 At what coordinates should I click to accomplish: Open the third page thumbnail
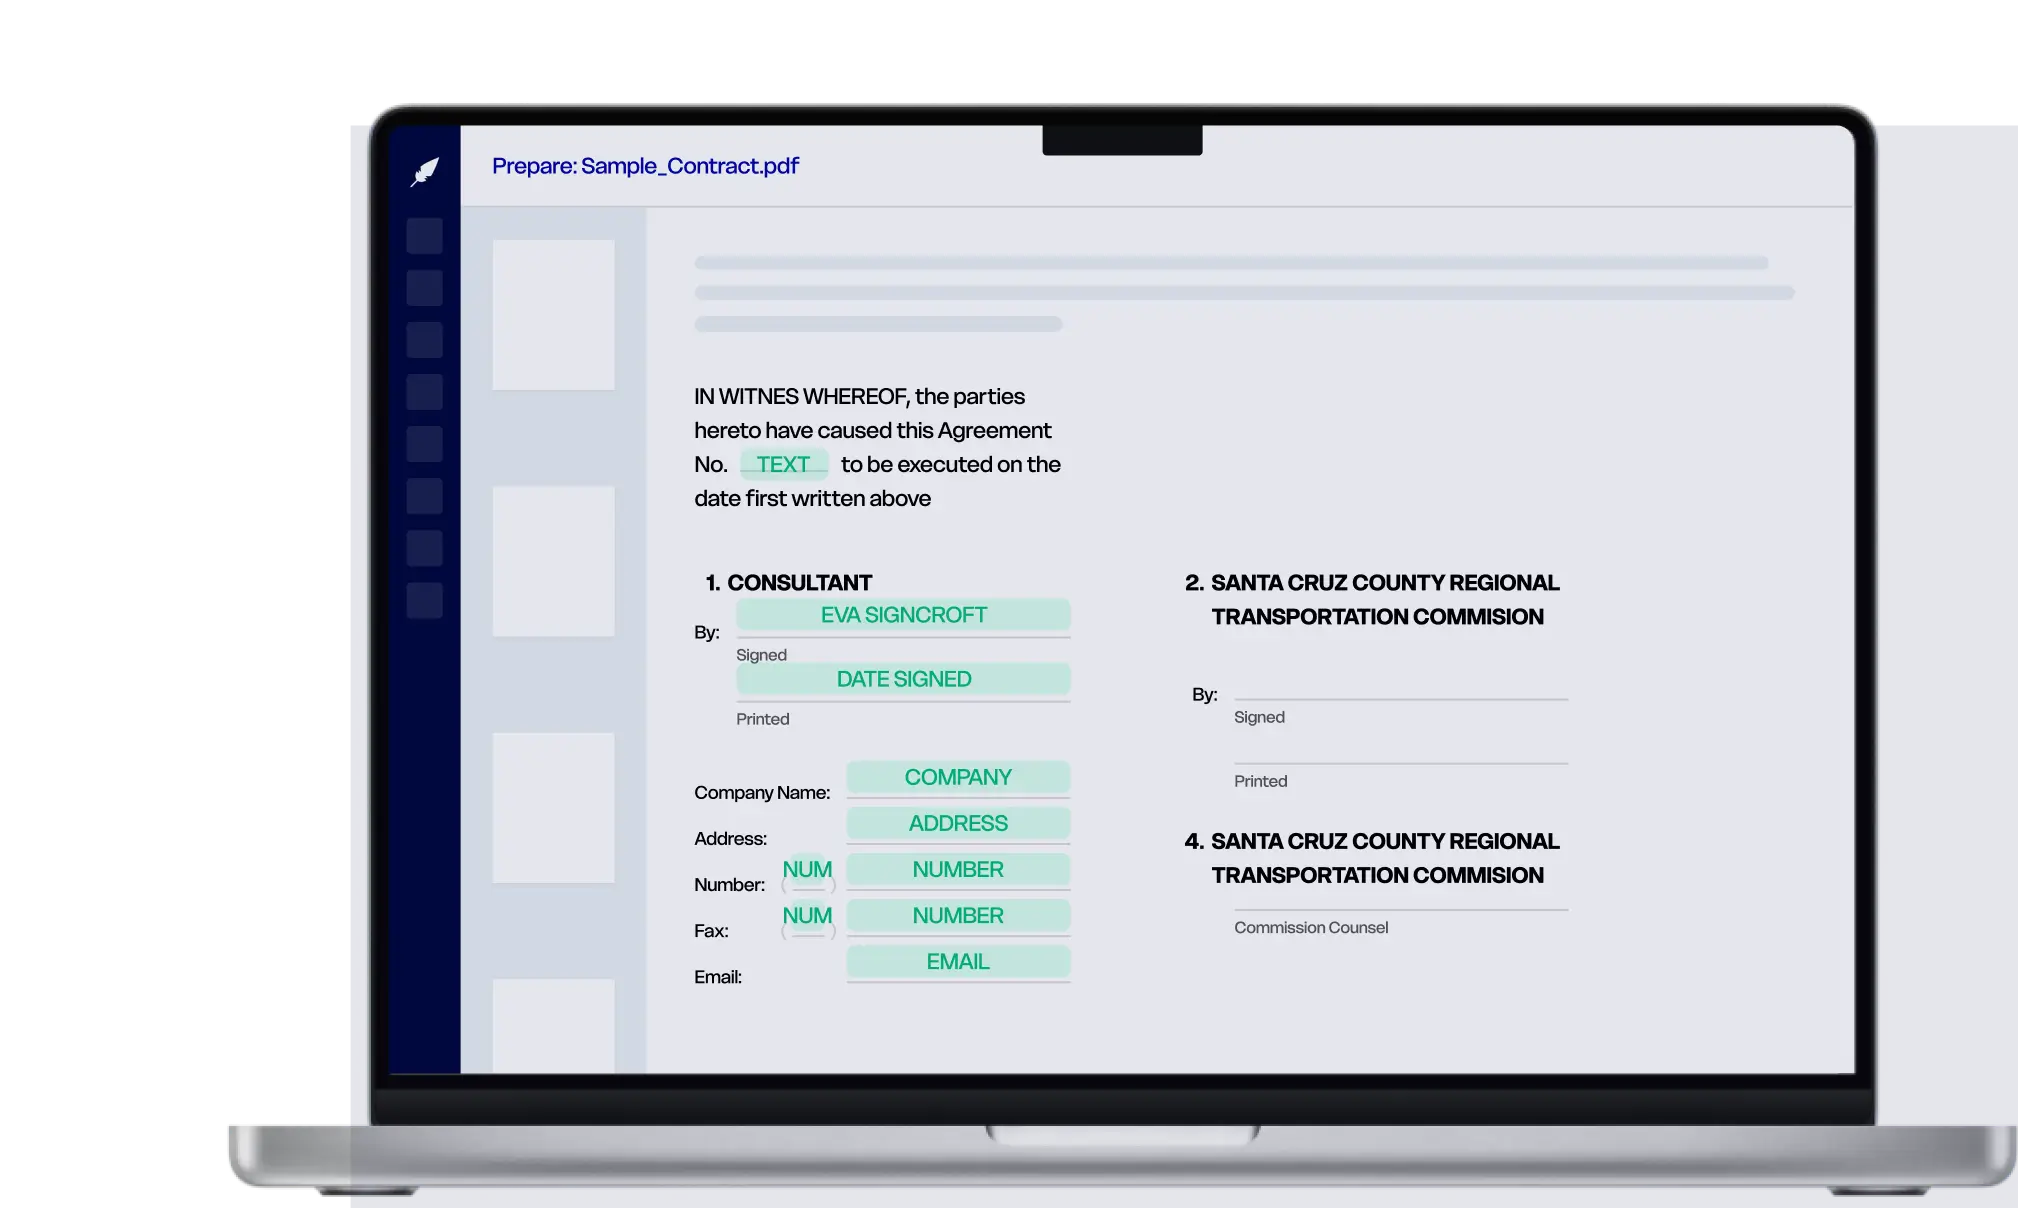(553, 807)
